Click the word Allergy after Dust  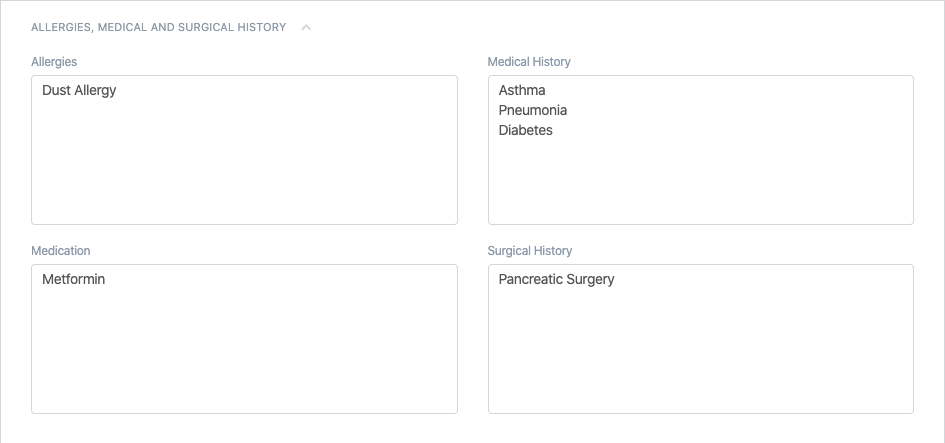click(96, 90)
